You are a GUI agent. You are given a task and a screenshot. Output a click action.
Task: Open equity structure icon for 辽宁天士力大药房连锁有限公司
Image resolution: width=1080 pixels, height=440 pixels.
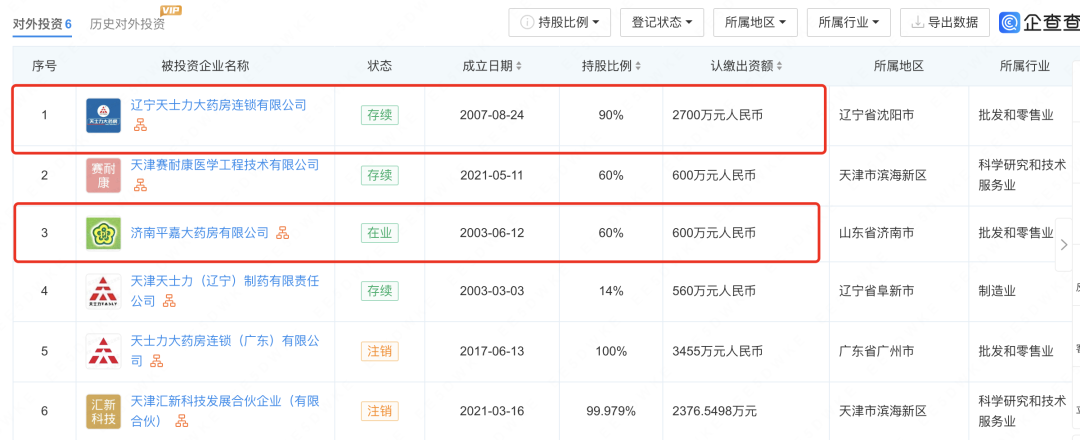pyautogui.click(x=141, y=125)
